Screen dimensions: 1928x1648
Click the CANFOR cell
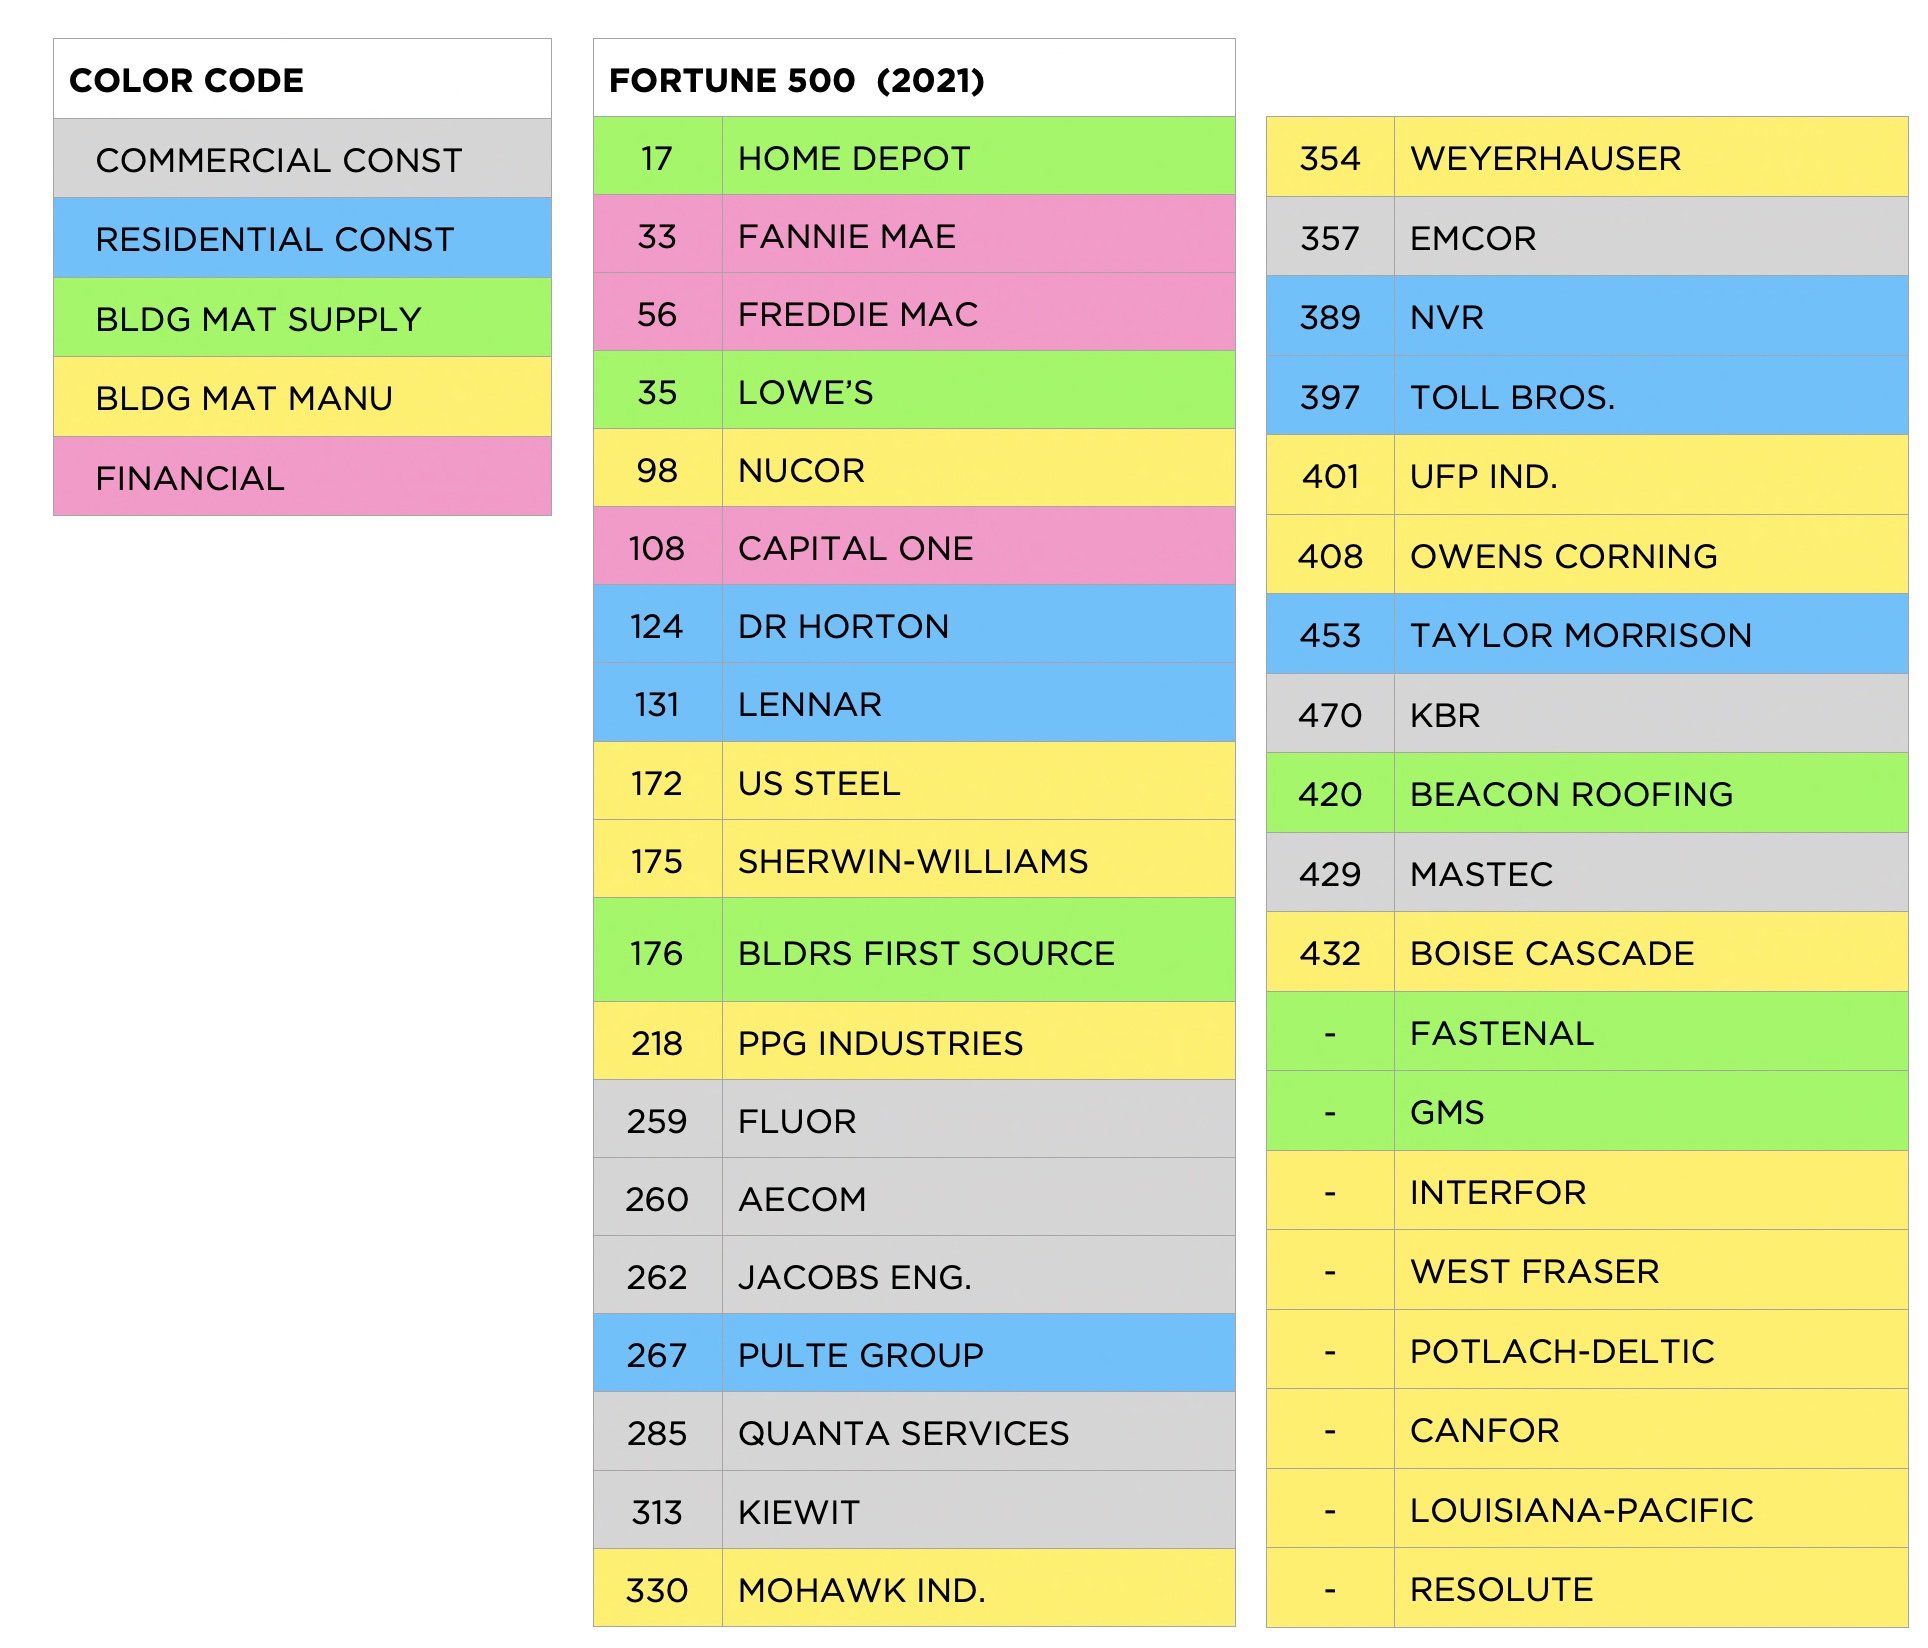[x=1651, y=1428]
